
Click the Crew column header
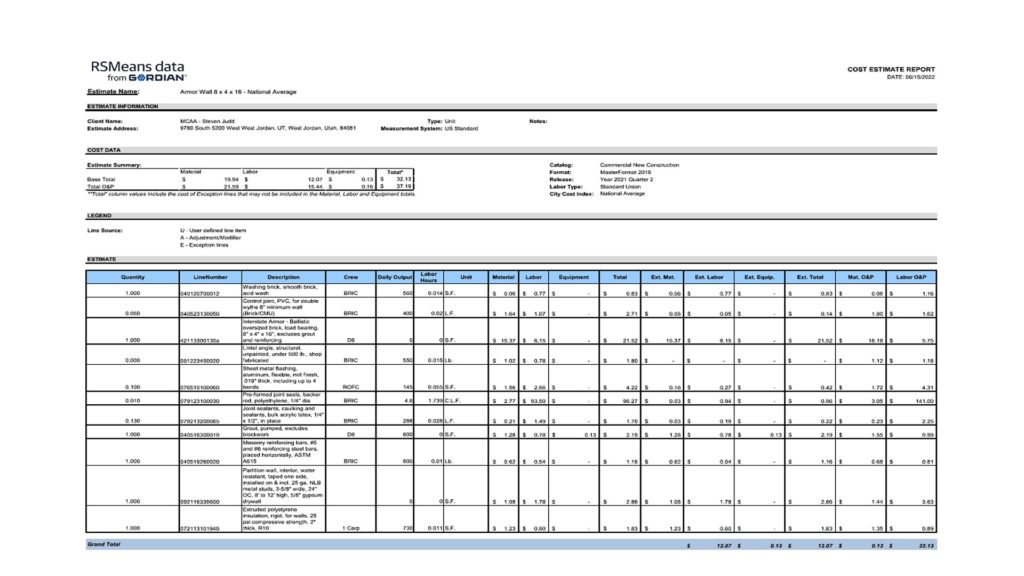pyautogui.click(x=350, y=277)
